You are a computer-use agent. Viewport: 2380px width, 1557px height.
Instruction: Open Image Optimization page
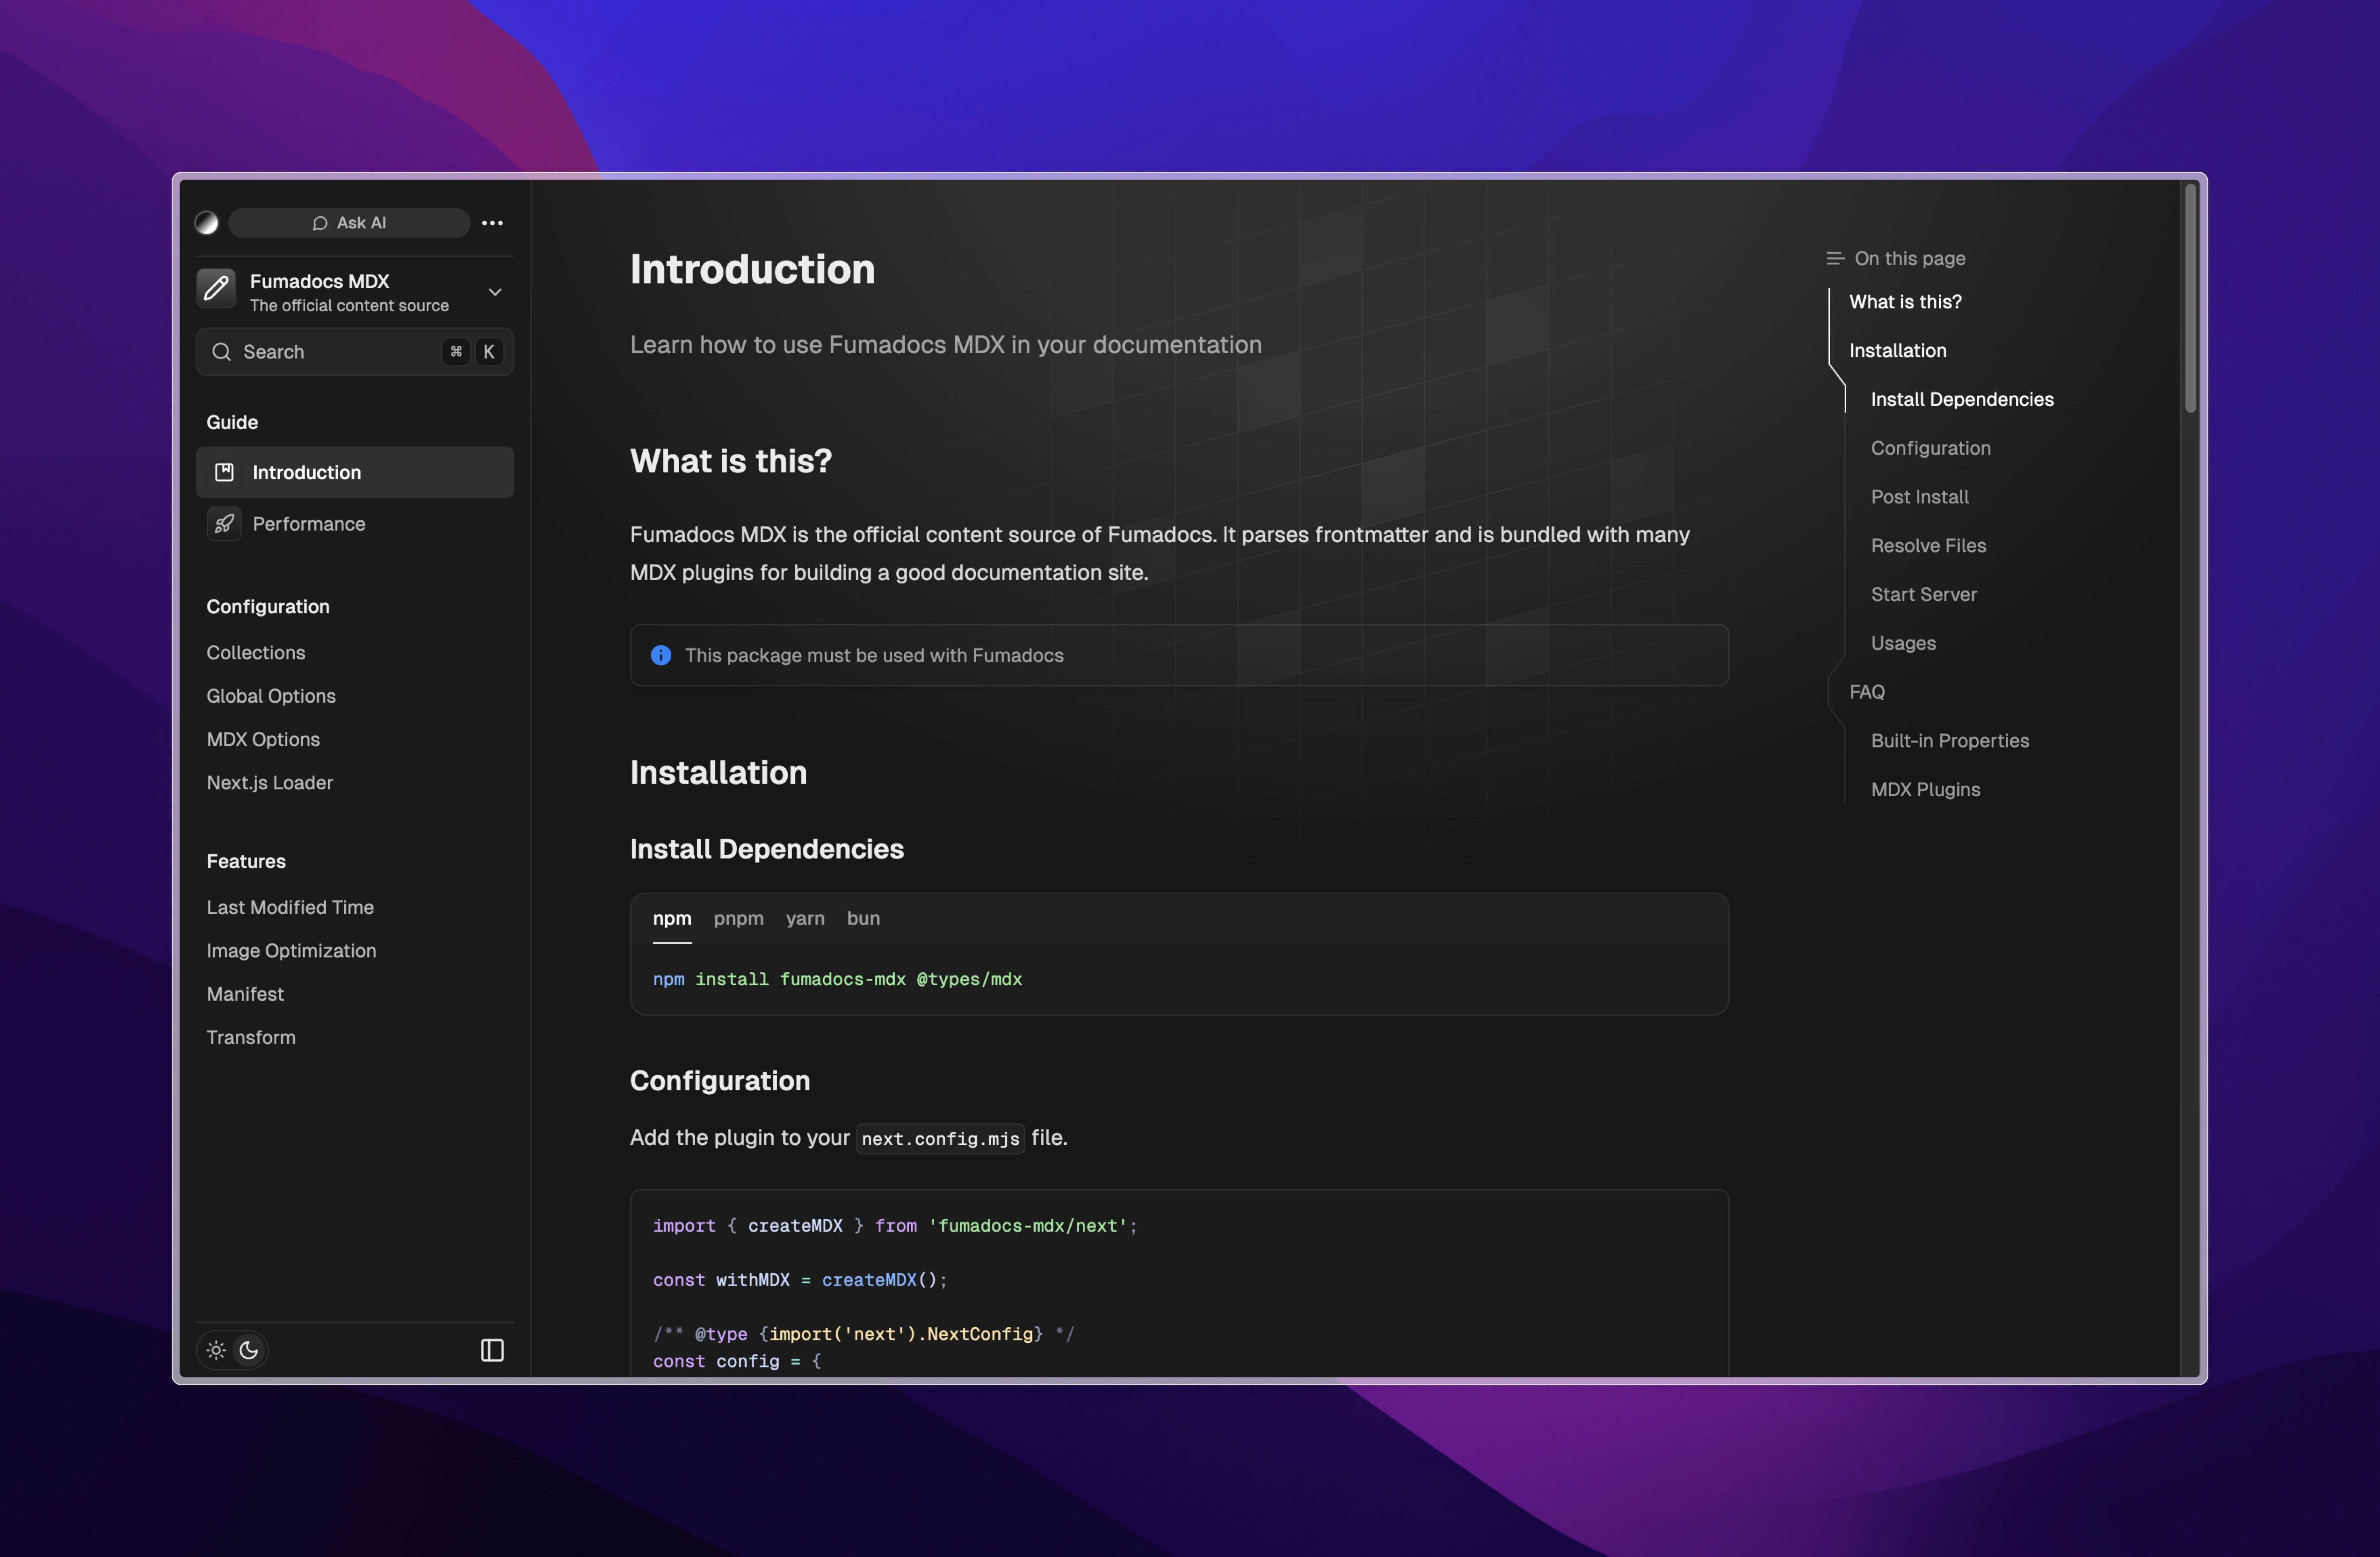[x=291, y=951]
